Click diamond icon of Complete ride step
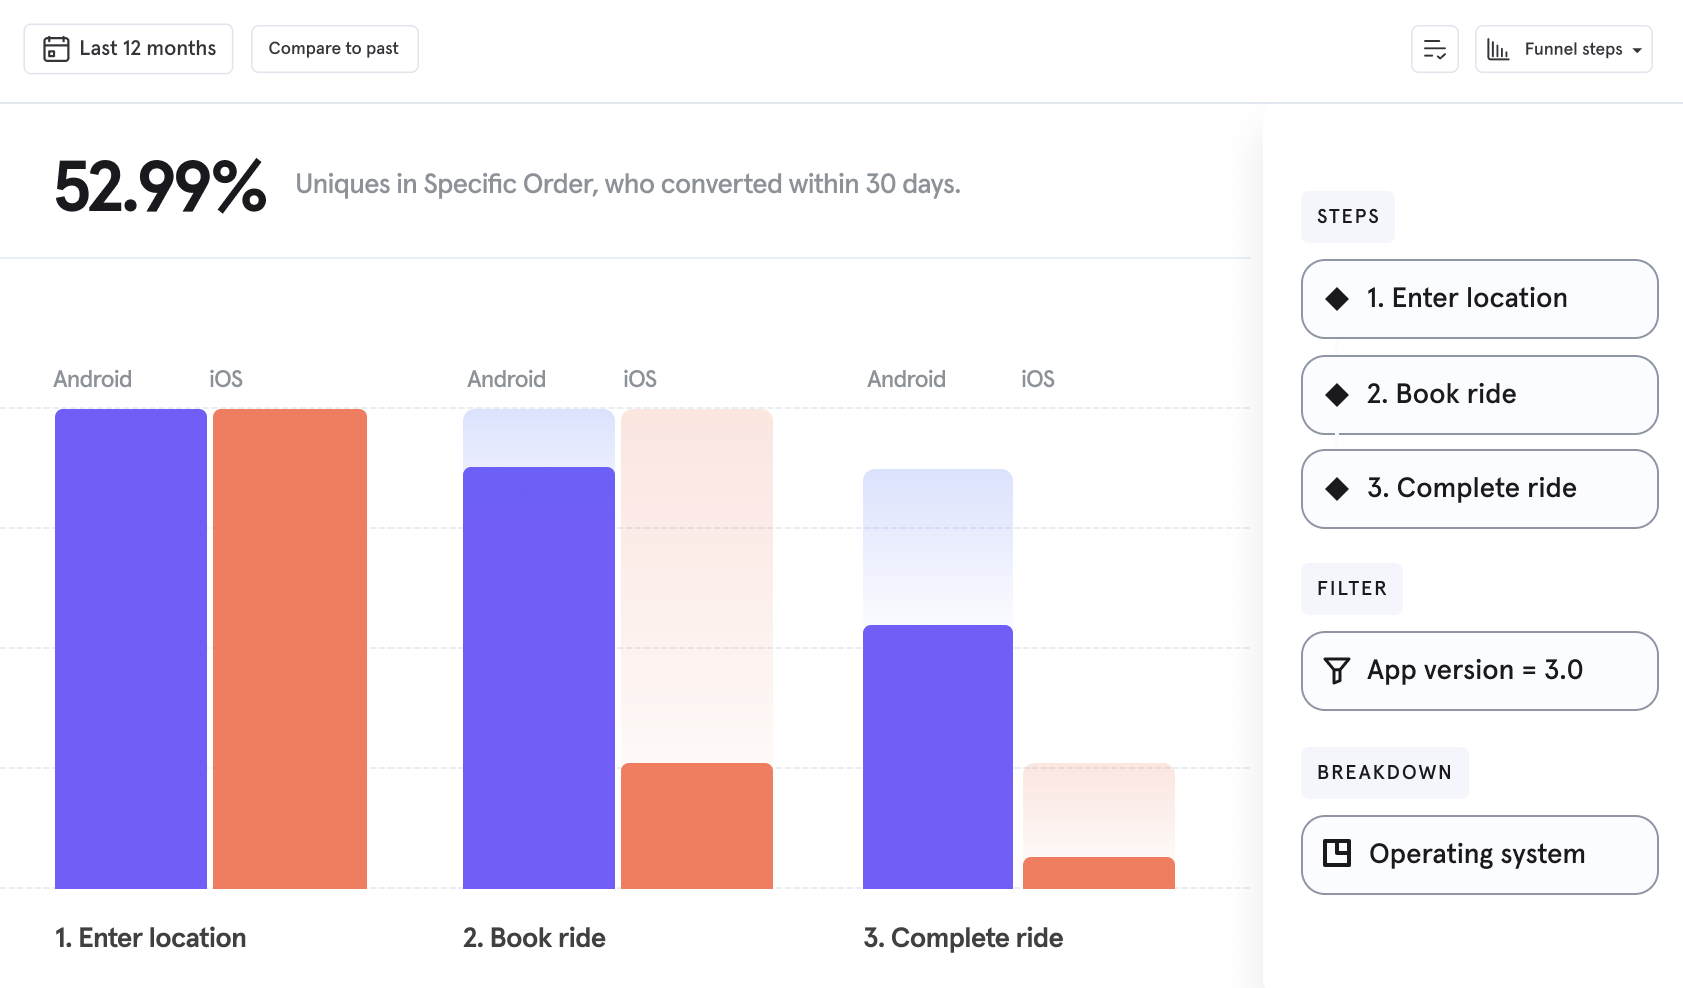Image resolution: width=1683 pixels, height=988 pixels. [x=1337, y=489]
